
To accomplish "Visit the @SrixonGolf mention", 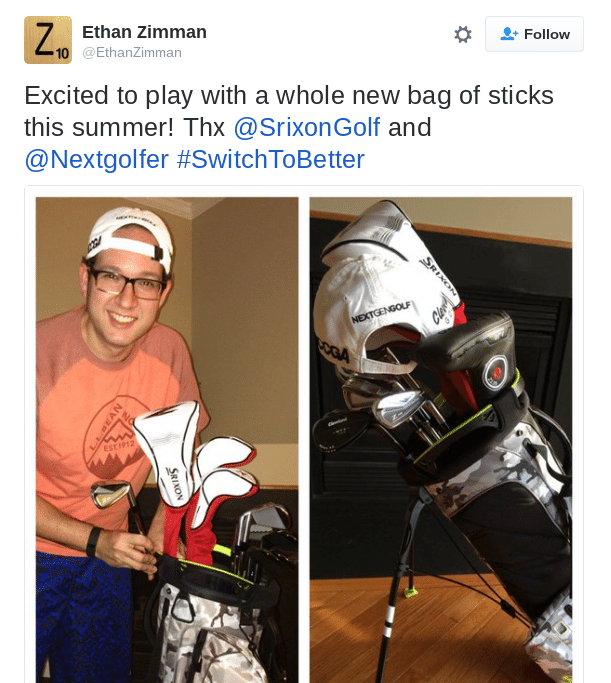I will click(x=307, y=127).
